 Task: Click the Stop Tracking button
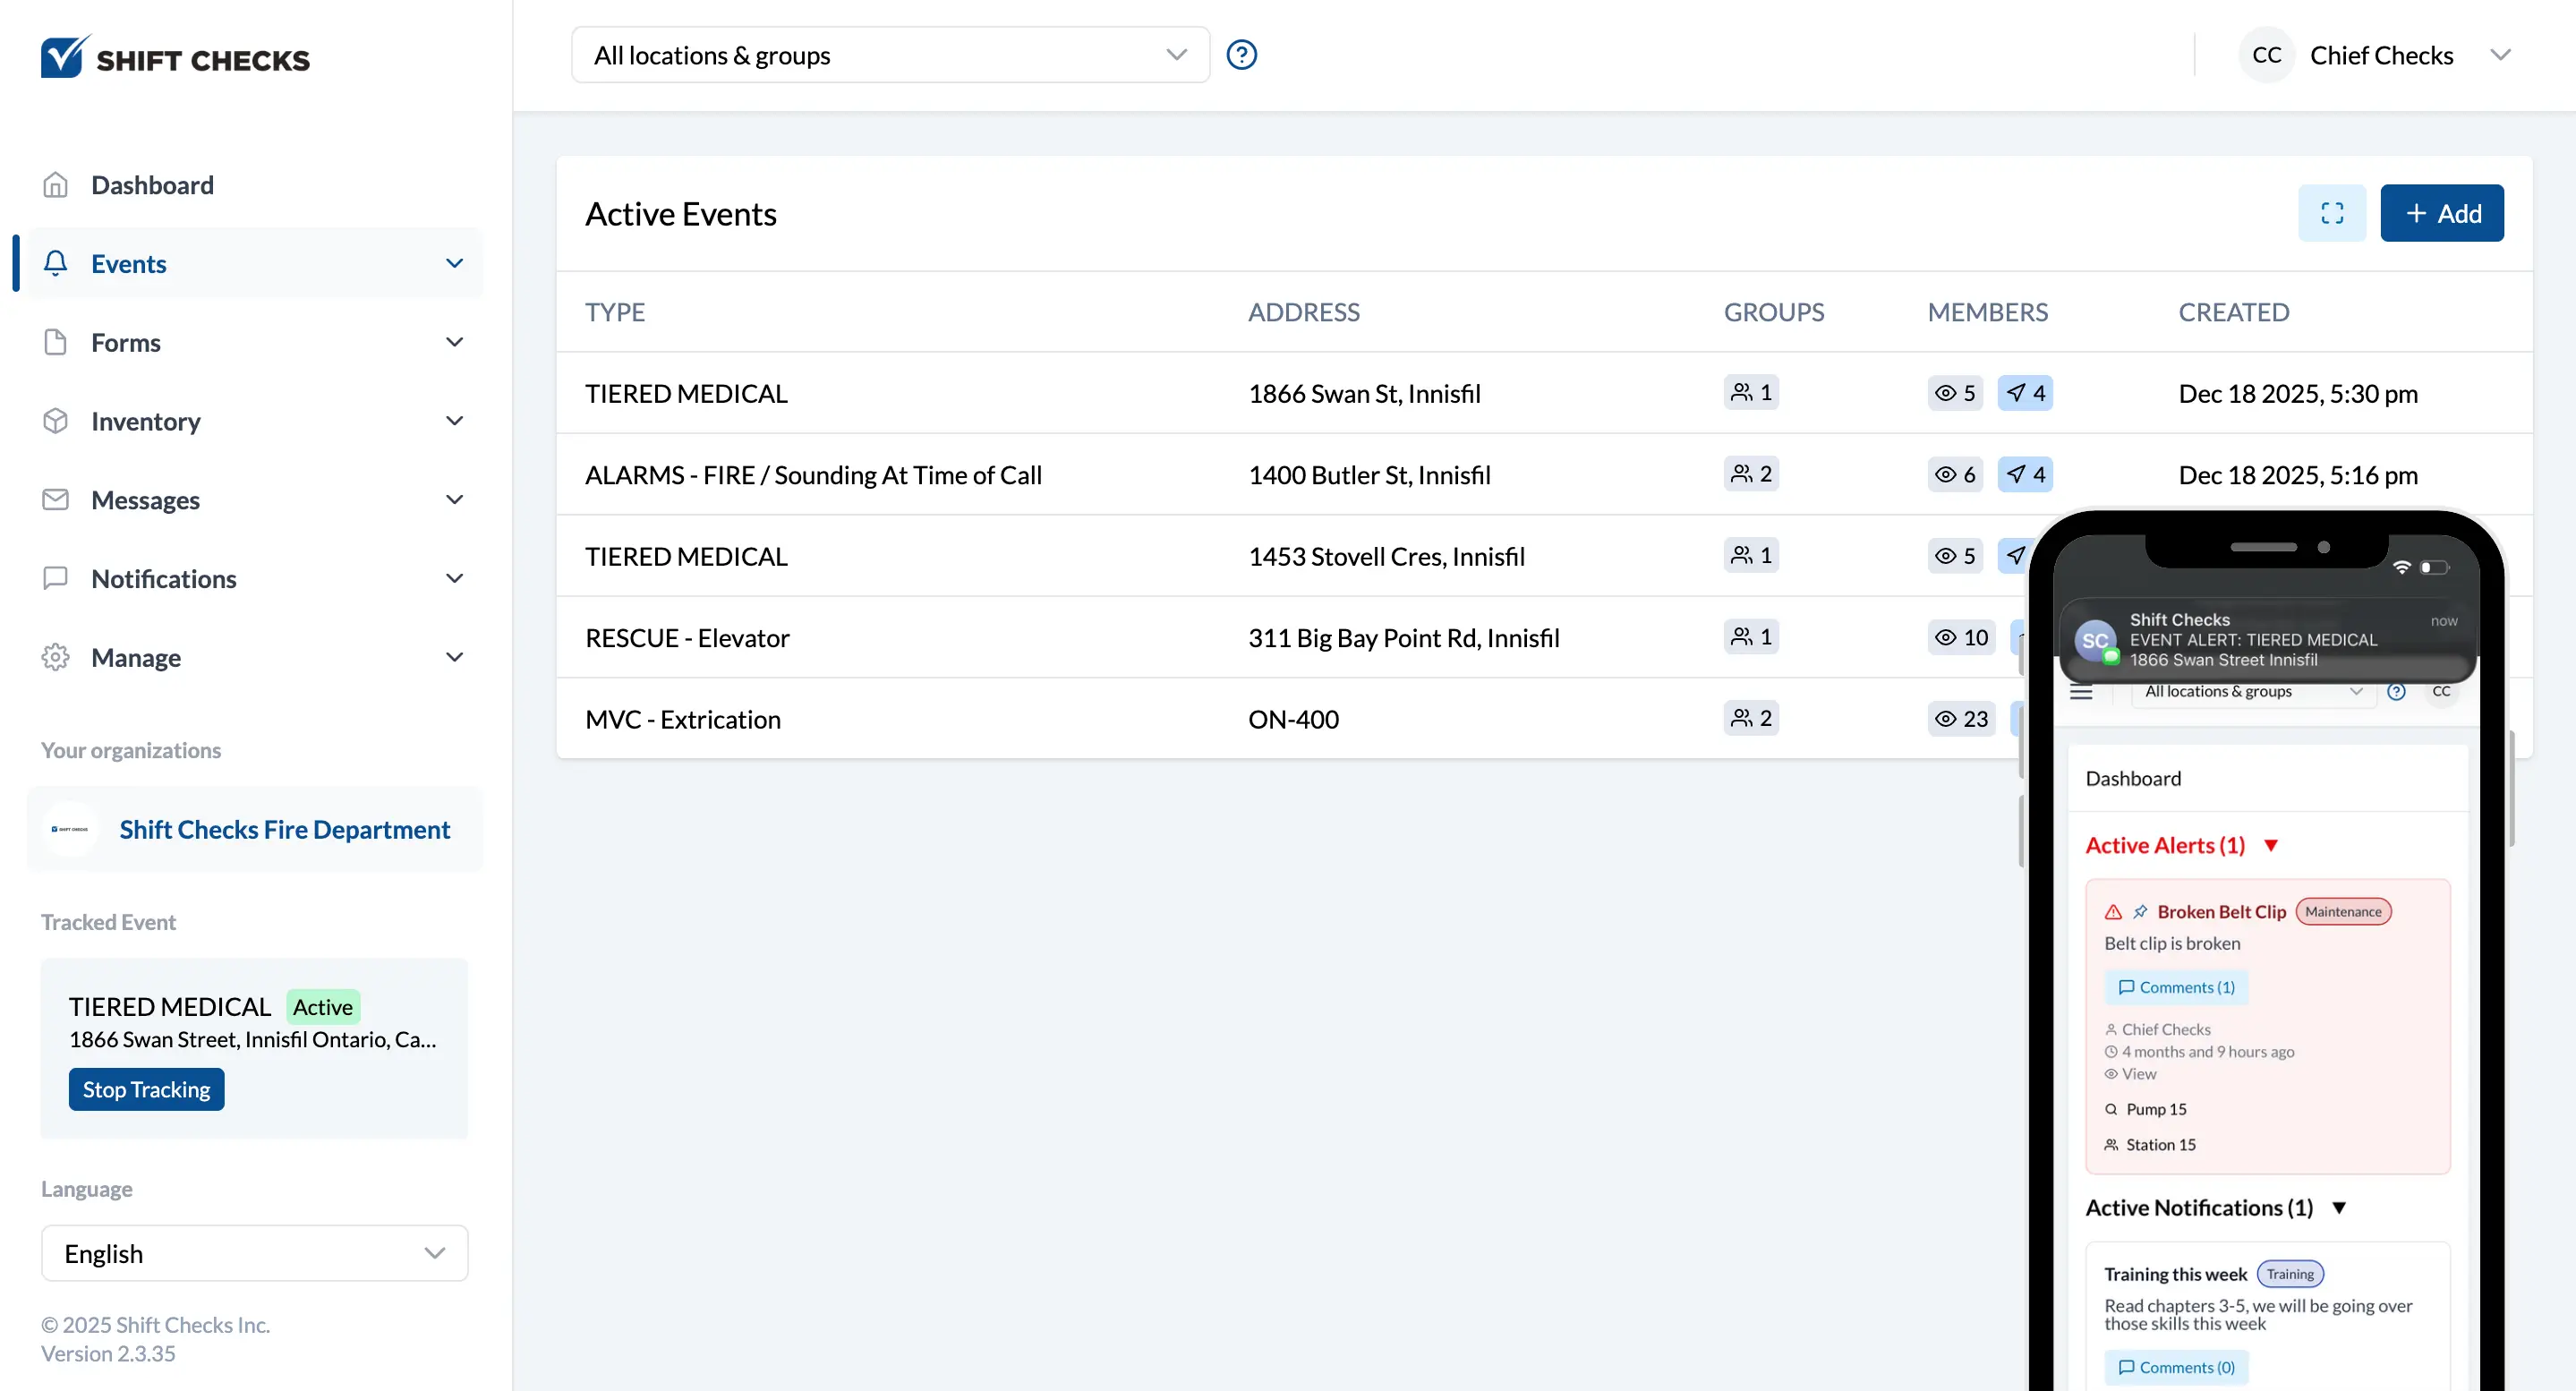146,1089
